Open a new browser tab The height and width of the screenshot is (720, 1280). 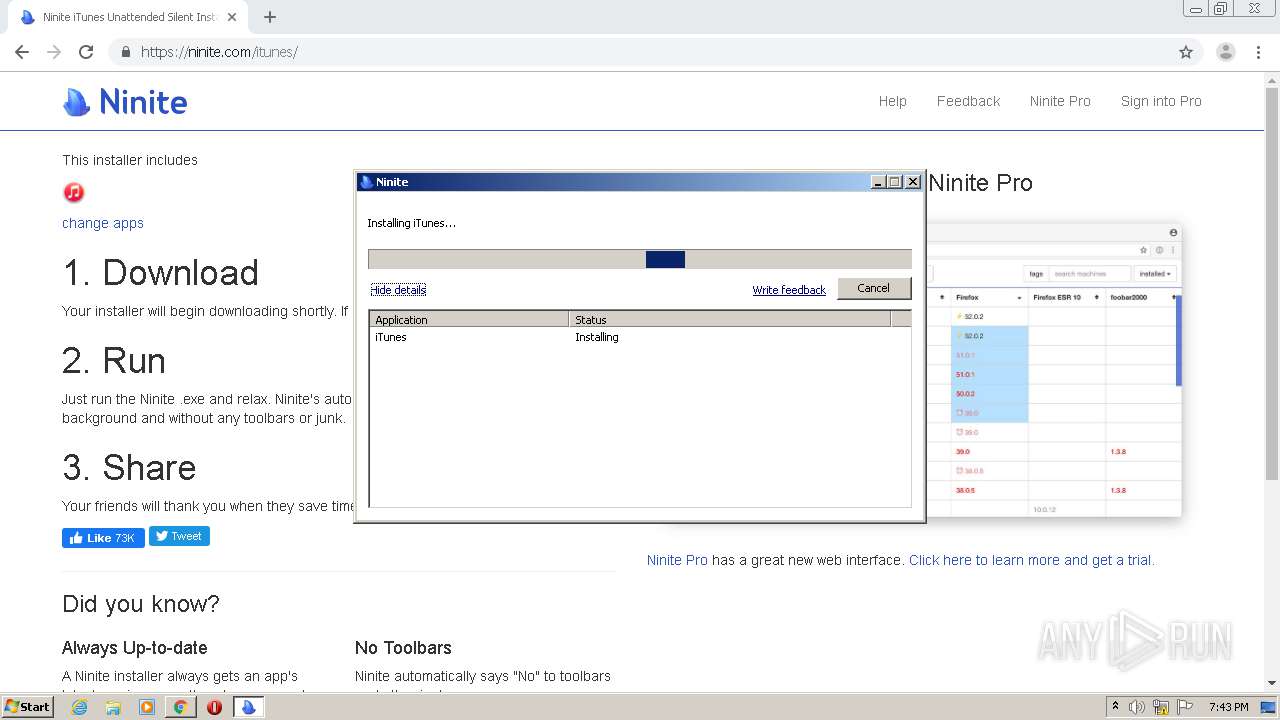pyautogui.click(x=270, y=17)
